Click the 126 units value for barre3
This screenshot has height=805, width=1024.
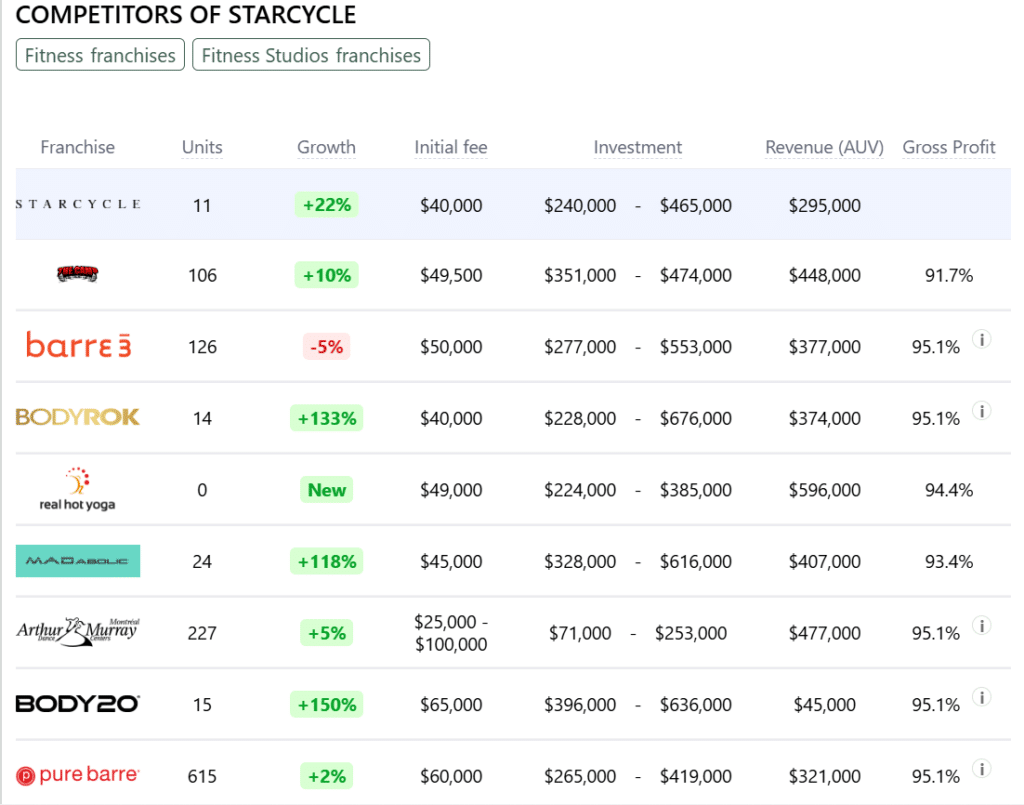[202, 347]
